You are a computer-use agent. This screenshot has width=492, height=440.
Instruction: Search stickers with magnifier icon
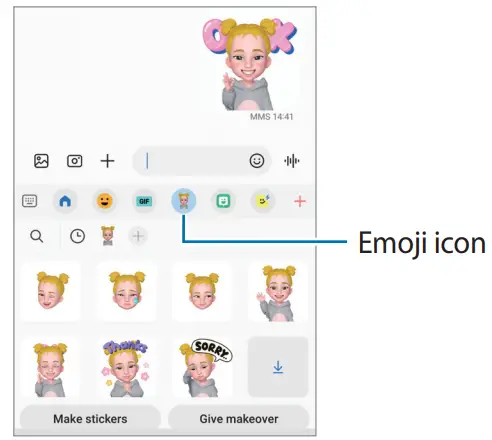click(36, 236)
